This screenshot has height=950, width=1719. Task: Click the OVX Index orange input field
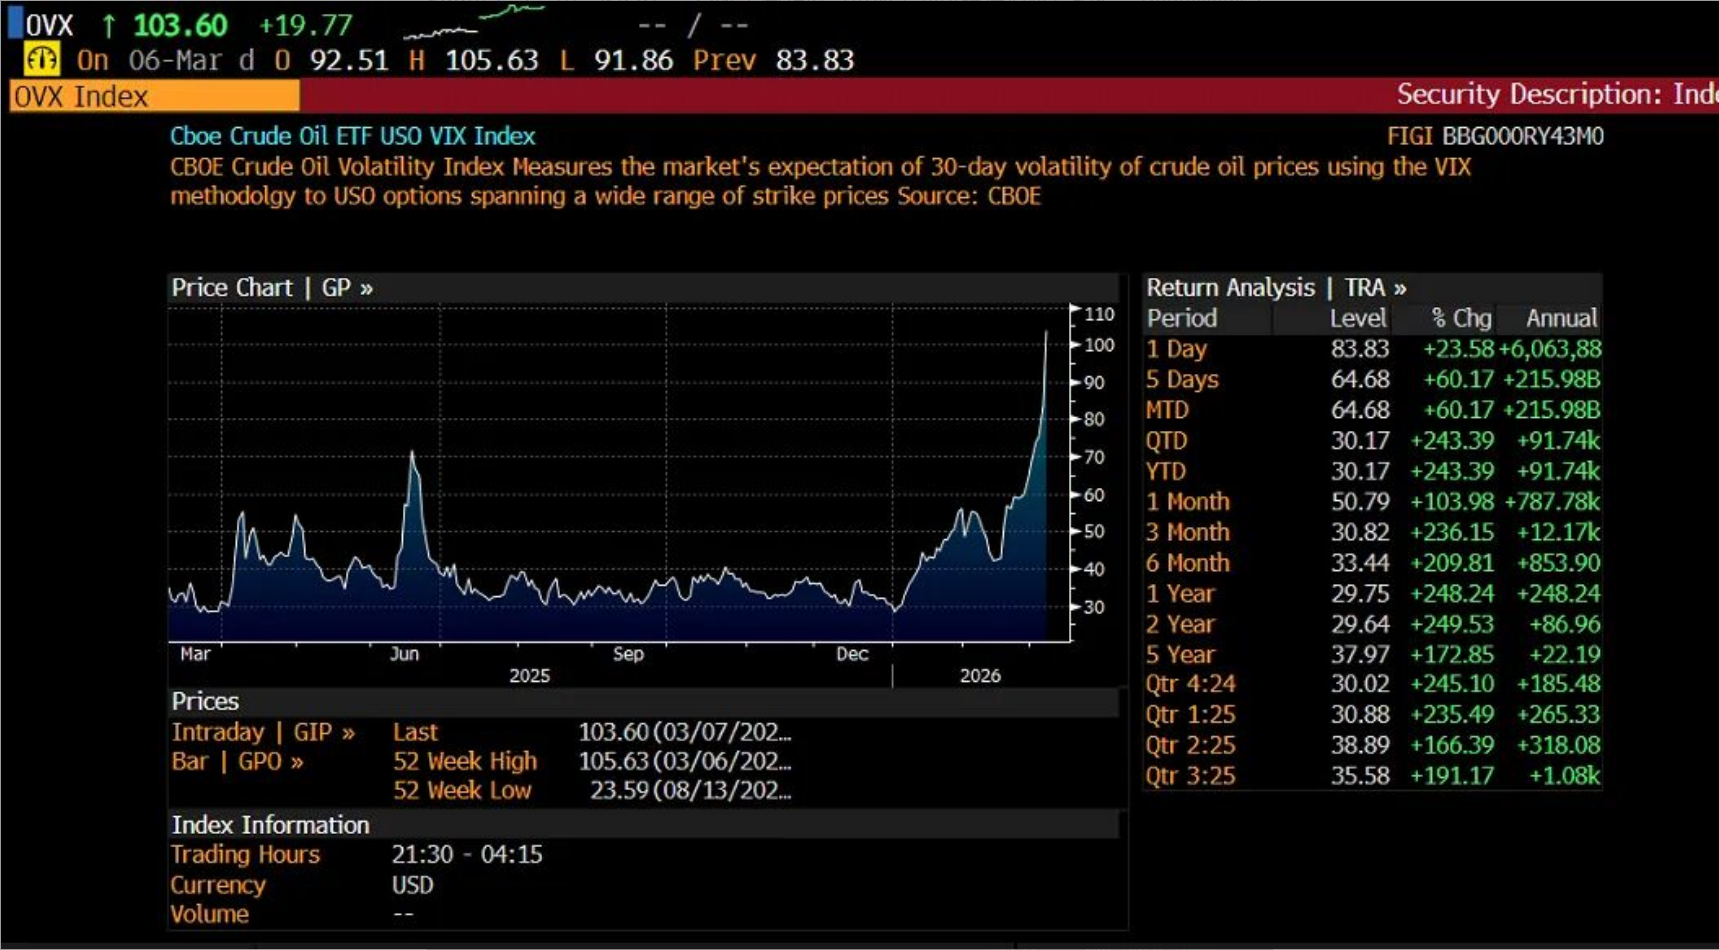click(154, 96)
